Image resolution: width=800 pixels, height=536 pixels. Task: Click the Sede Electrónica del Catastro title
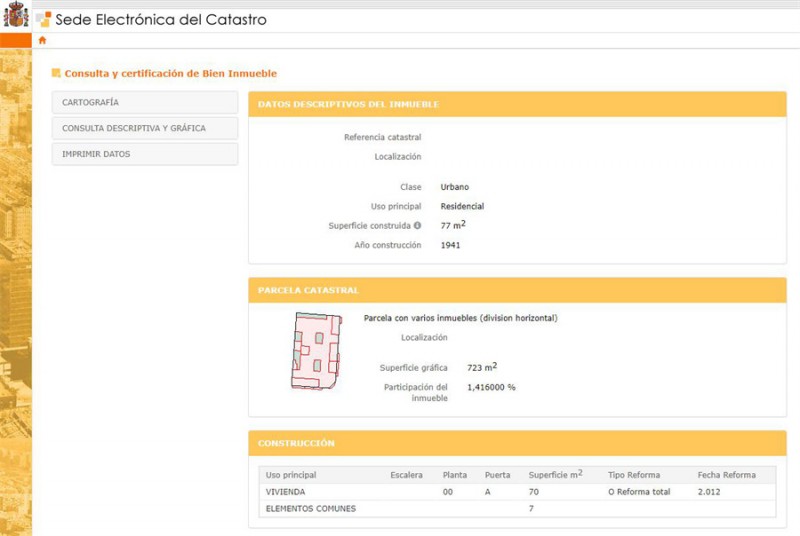pos(161,20)
